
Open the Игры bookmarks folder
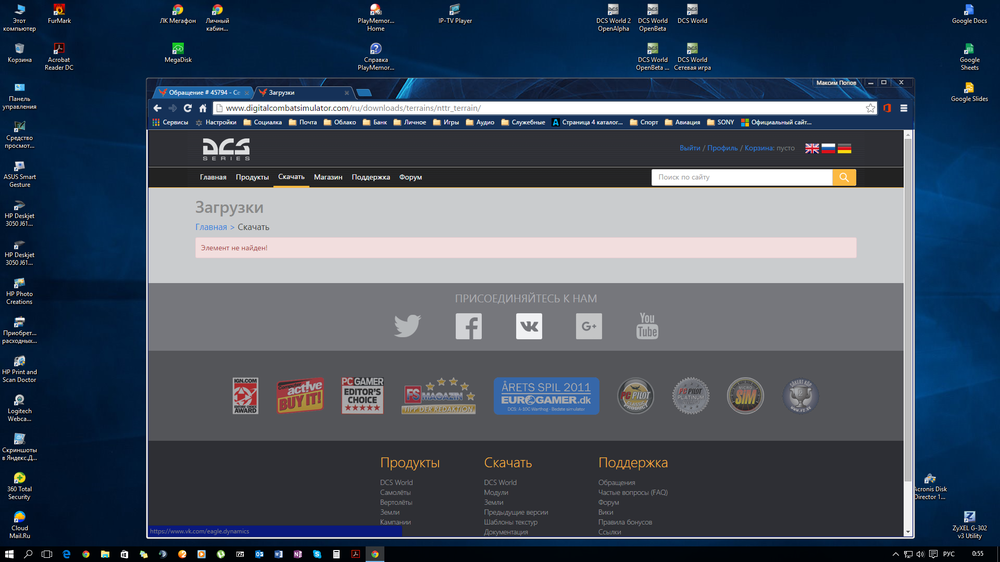click(x=446, y=122)
